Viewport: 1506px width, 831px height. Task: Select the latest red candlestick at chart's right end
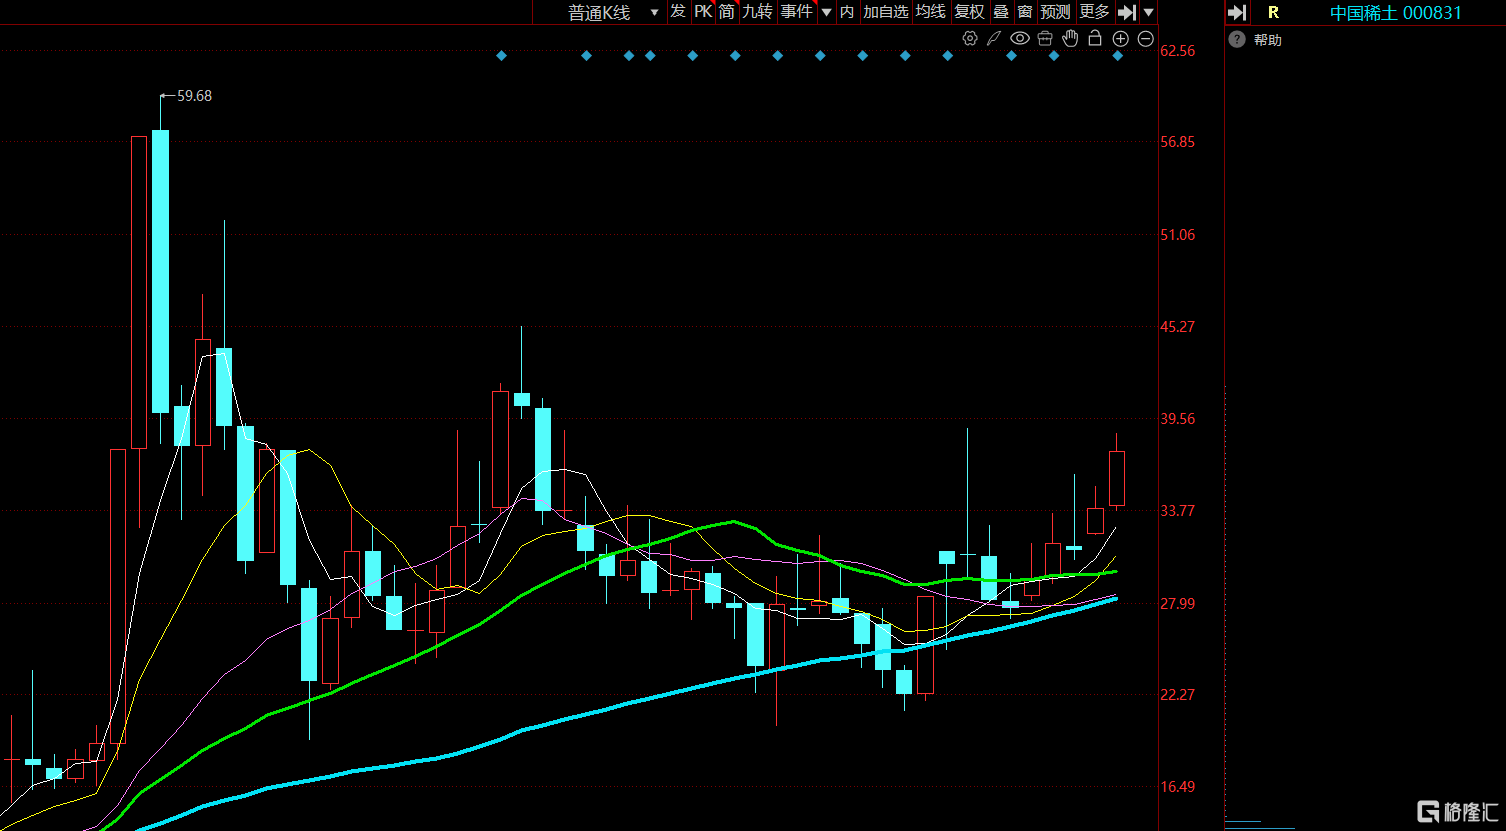1117,478
